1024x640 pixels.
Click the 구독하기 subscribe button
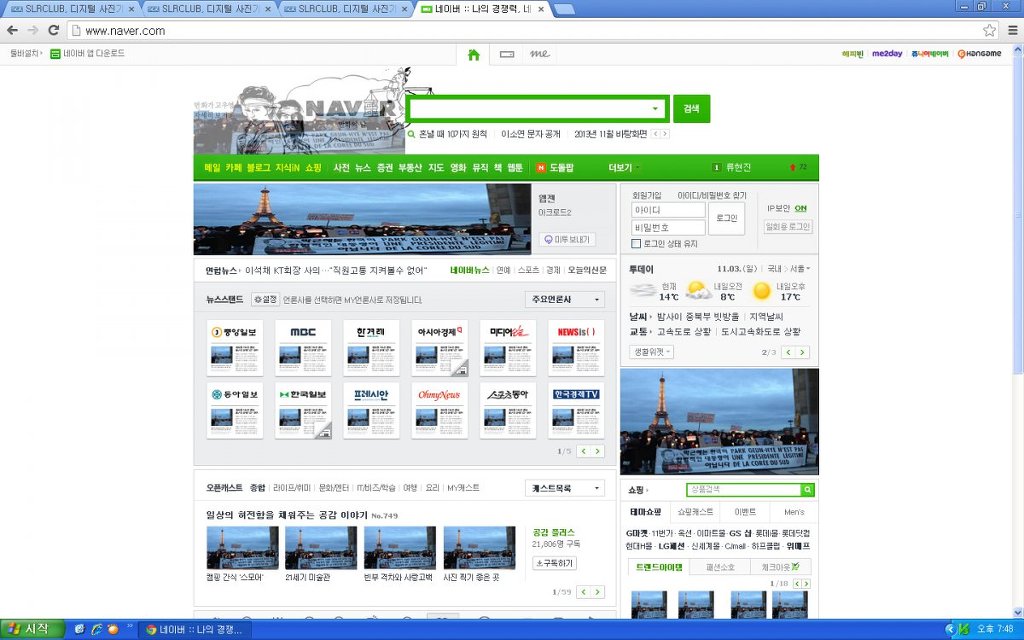554,563
